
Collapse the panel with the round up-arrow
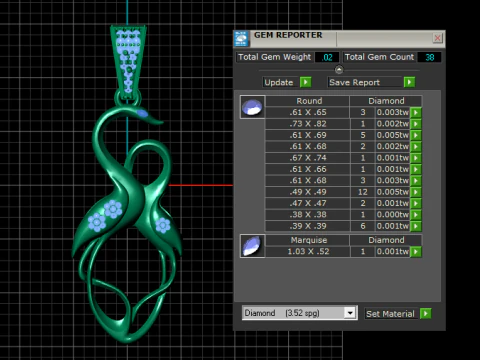[339, 70]
